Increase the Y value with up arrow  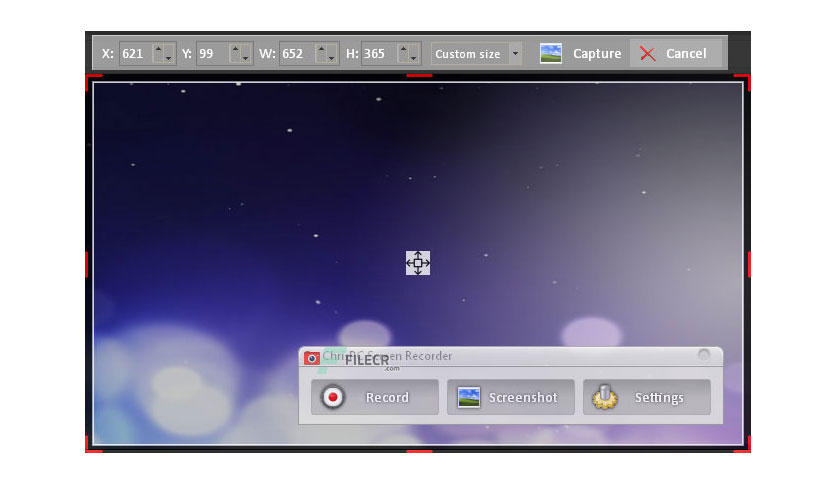pyautogui.click(x=235, y=49)
